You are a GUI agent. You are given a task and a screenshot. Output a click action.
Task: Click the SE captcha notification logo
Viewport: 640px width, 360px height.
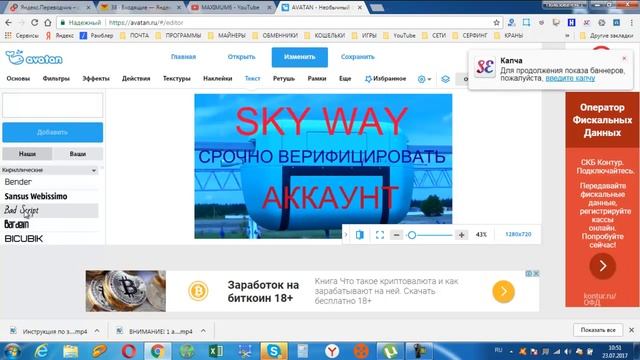tap(485, 67)
